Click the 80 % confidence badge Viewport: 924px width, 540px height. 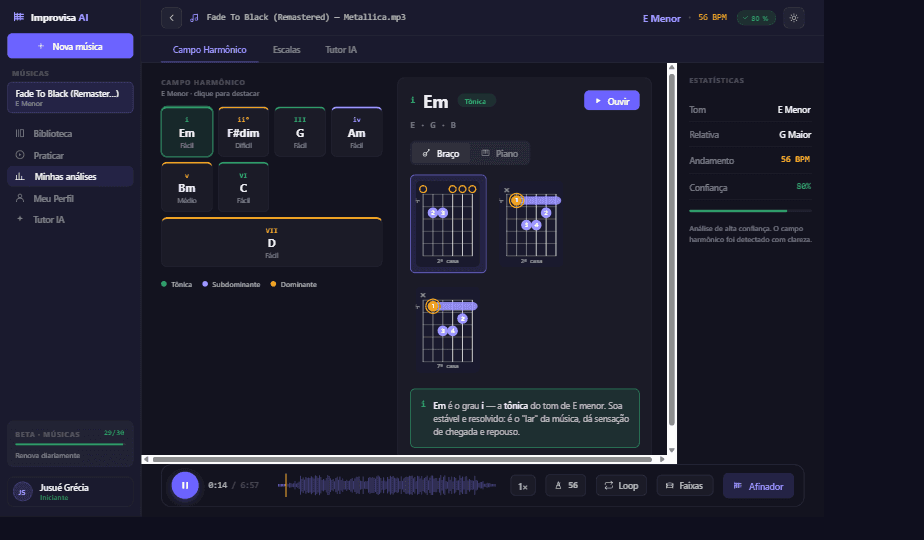point(756,18)
